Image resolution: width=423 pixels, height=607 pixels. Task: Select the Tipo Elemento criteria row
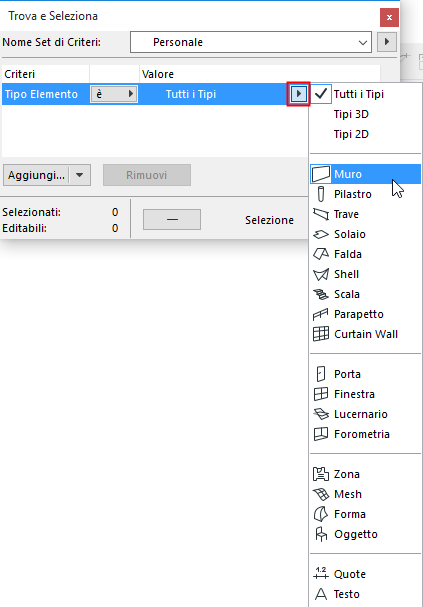tap(155, 94)
